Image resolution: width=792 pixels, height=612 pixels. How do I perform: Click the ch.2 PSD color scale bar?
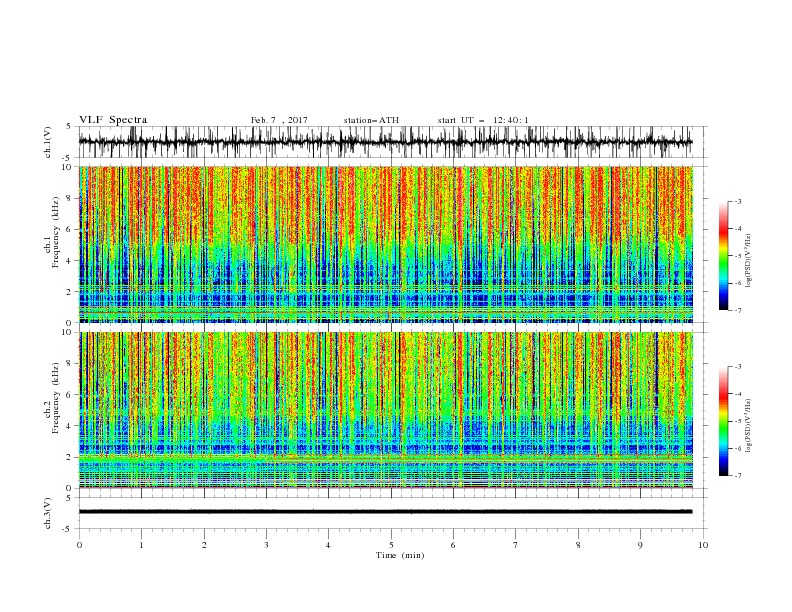pyautogui.click(x=723, y=421)
